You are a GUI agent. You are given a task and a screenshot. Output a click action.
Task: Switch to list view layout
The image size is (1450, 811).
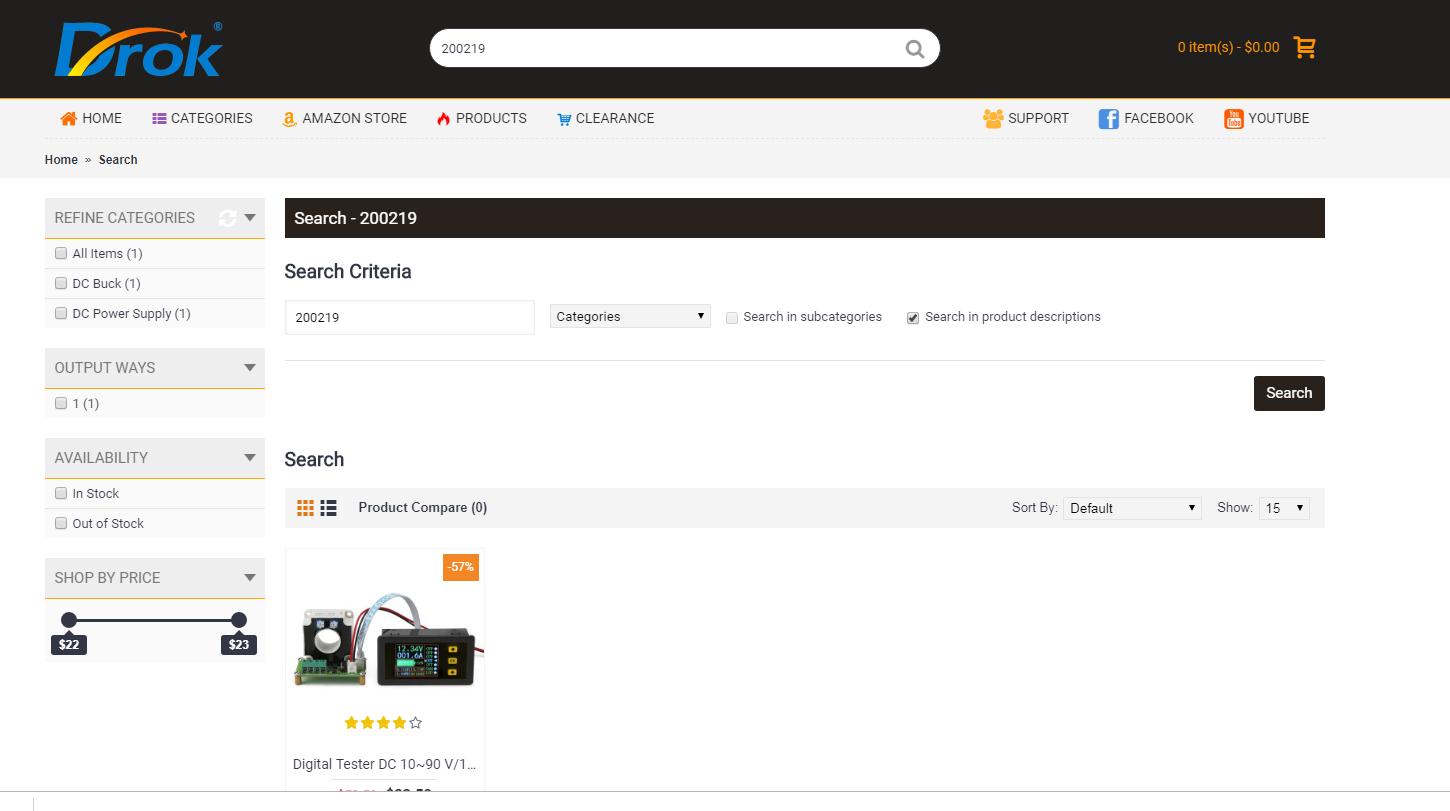tap(328, 508)
